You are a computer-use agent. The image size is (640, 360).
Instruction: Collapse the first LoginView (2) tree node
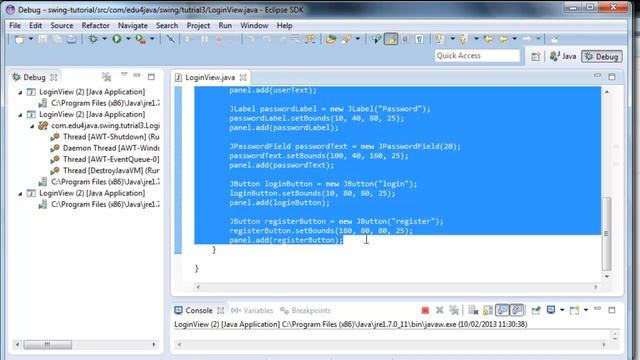[x=20, y=92]
